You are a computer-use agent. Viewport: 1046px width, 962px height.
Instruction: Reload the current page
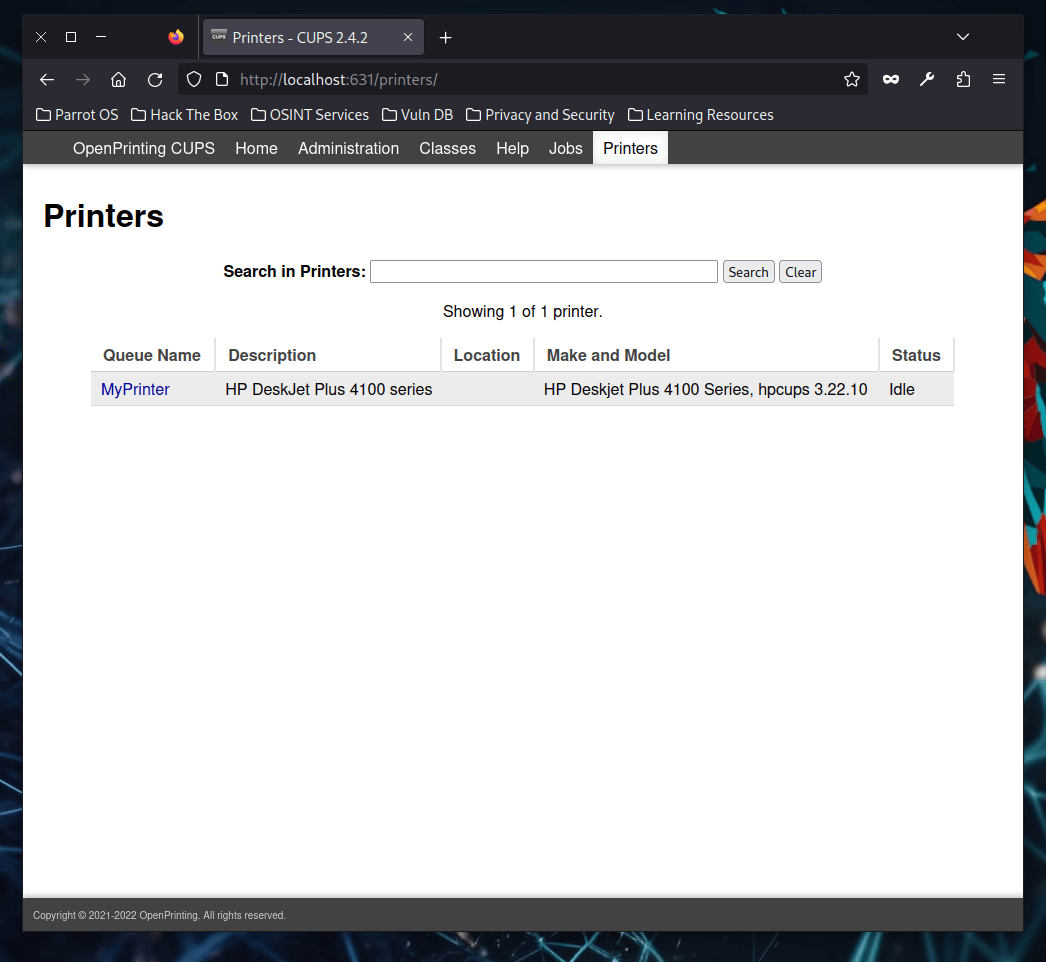coord(155,79)
